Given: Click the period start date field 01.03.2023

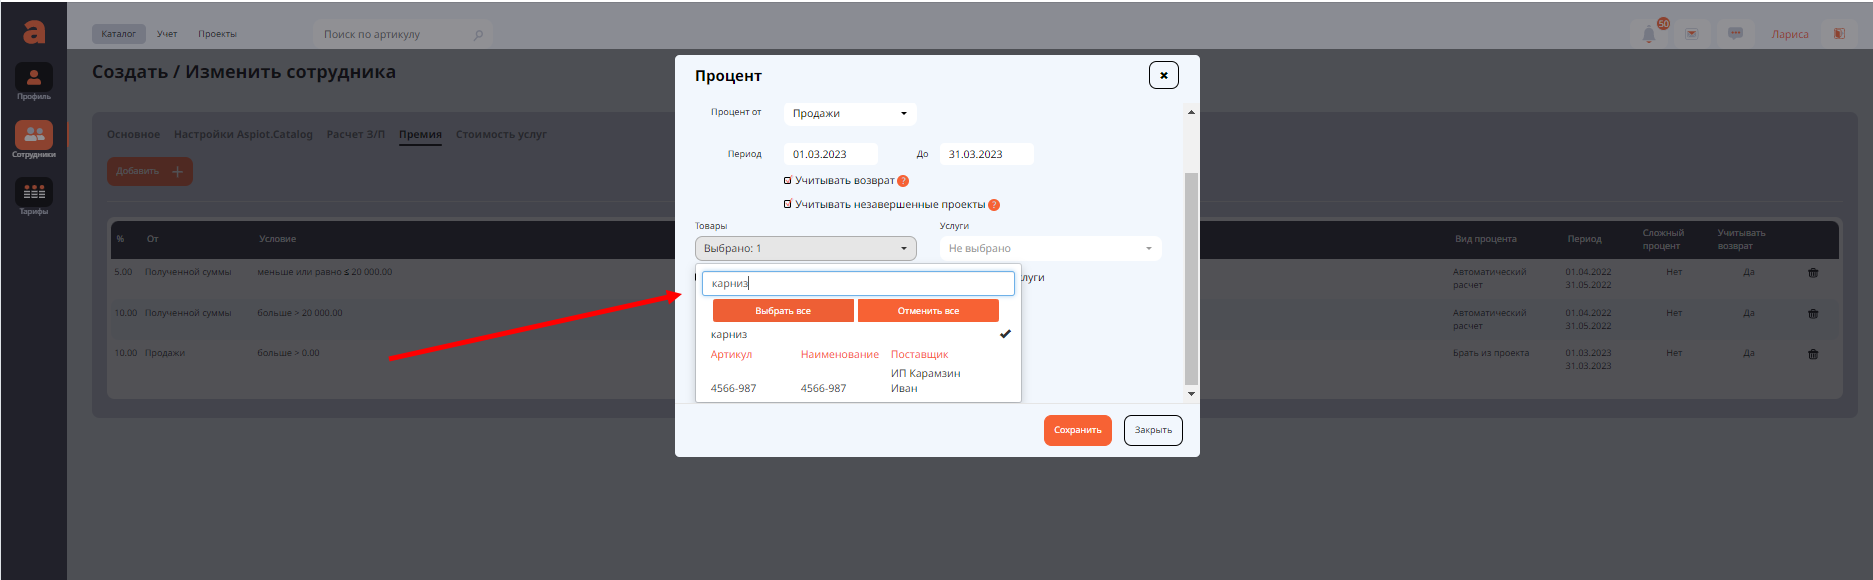Looking at the screenshot, I should pyautogui.click(x=830, y=155).
